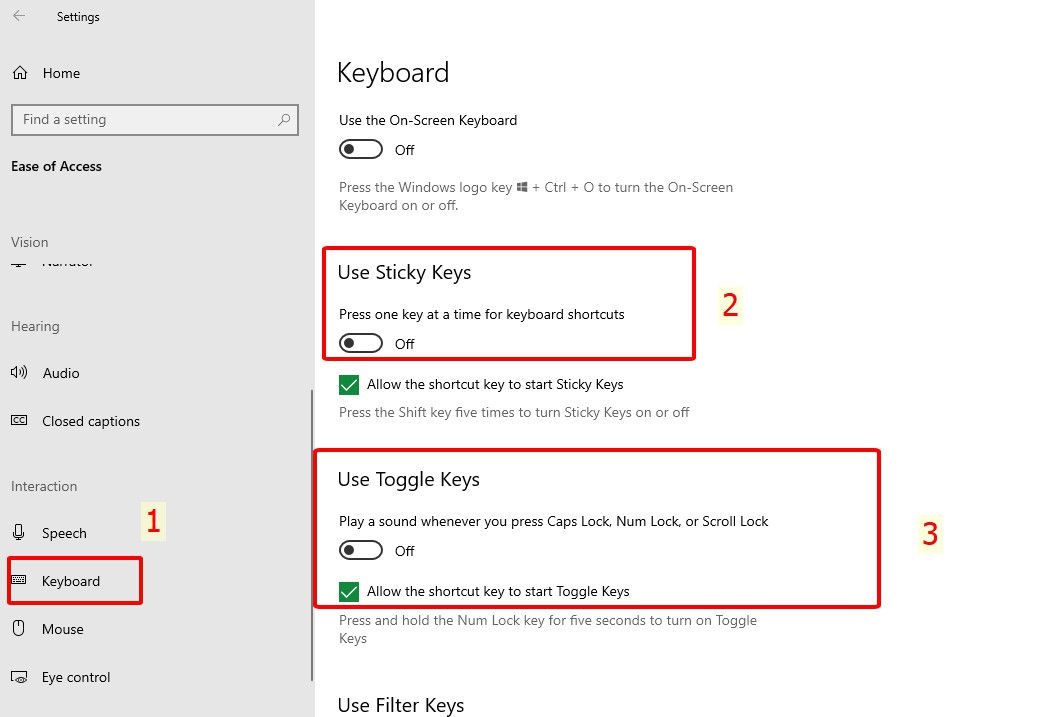Image resolution: width=1064 pixels, height=717 pixels.
Task: Click the Home house icon
Action: [x=20, y=73]
